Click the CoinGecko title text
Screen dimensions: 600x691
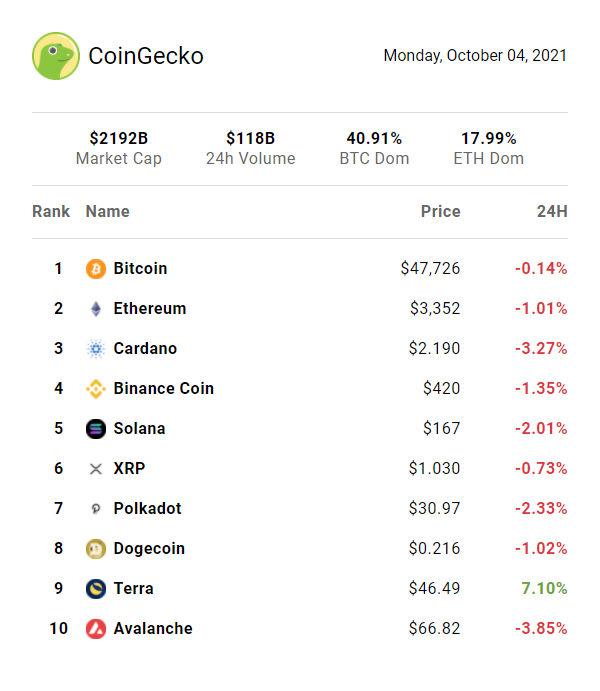click(x=146, y=56)
